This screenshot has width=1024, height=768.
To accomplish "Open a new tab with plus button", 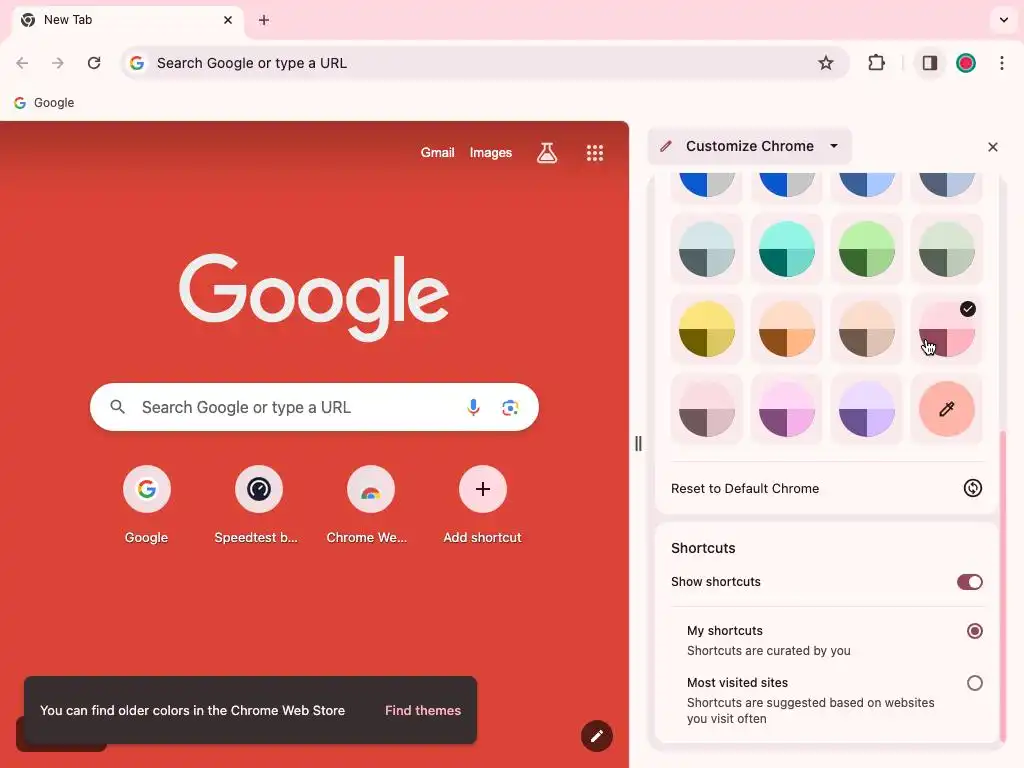I will pyautogui.click(x=264, y=20).
